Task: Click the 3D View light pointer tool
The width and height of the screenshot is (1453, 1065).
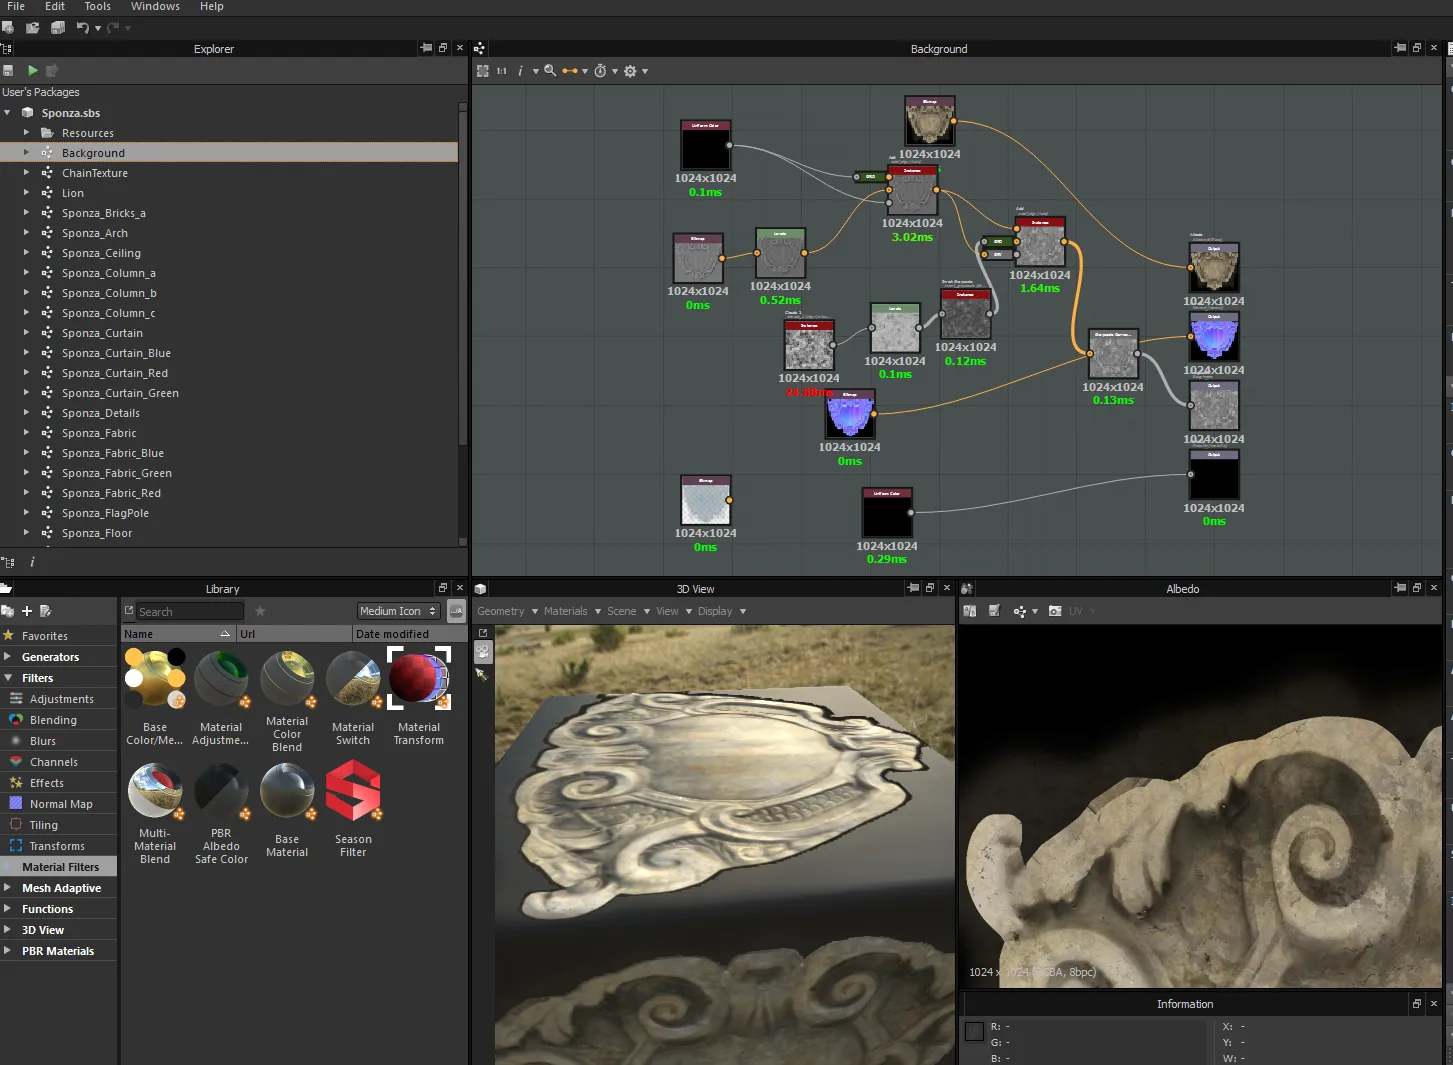Action: point(482,675)
